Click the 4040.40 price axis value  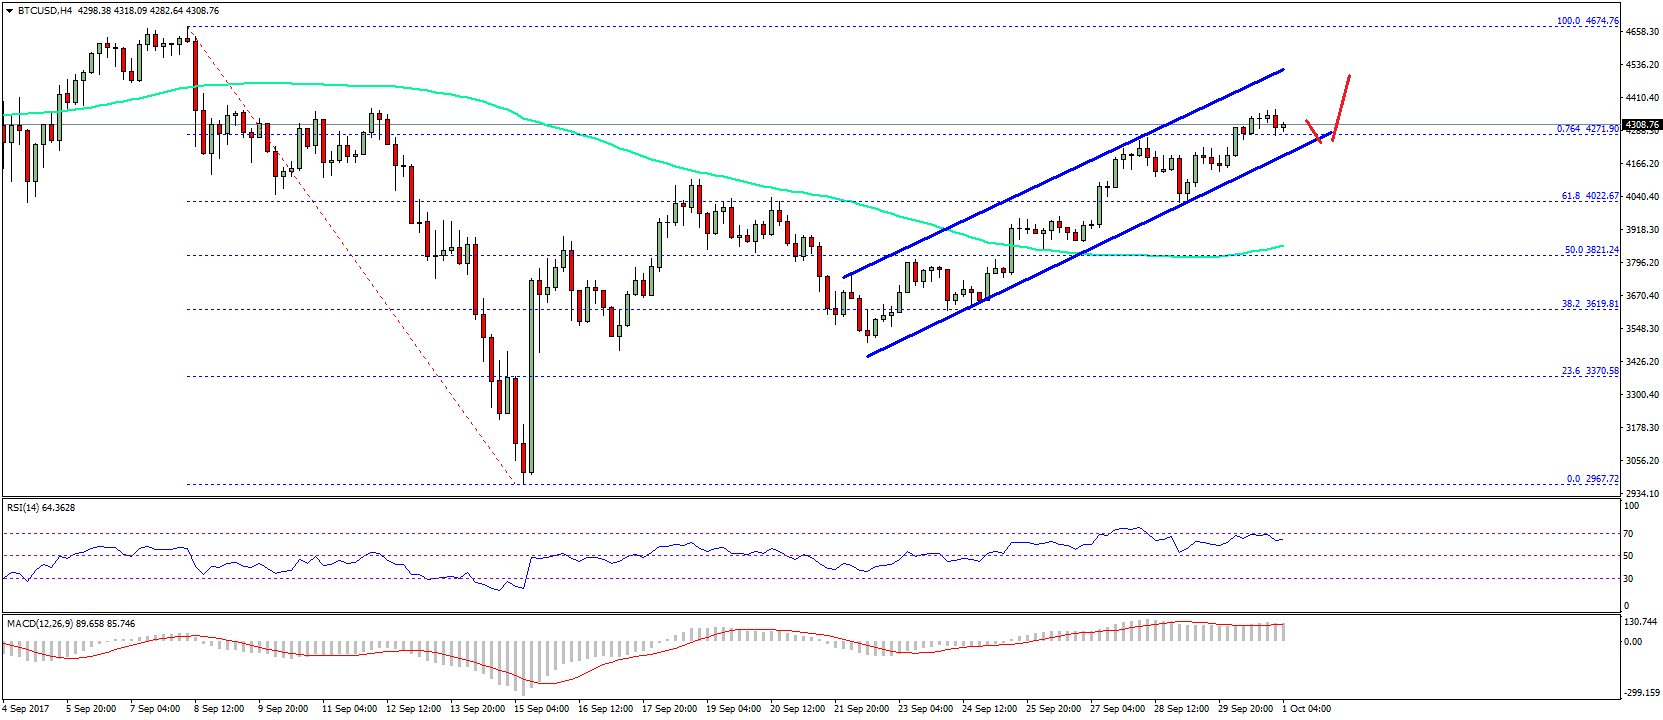click(1642, 197)
